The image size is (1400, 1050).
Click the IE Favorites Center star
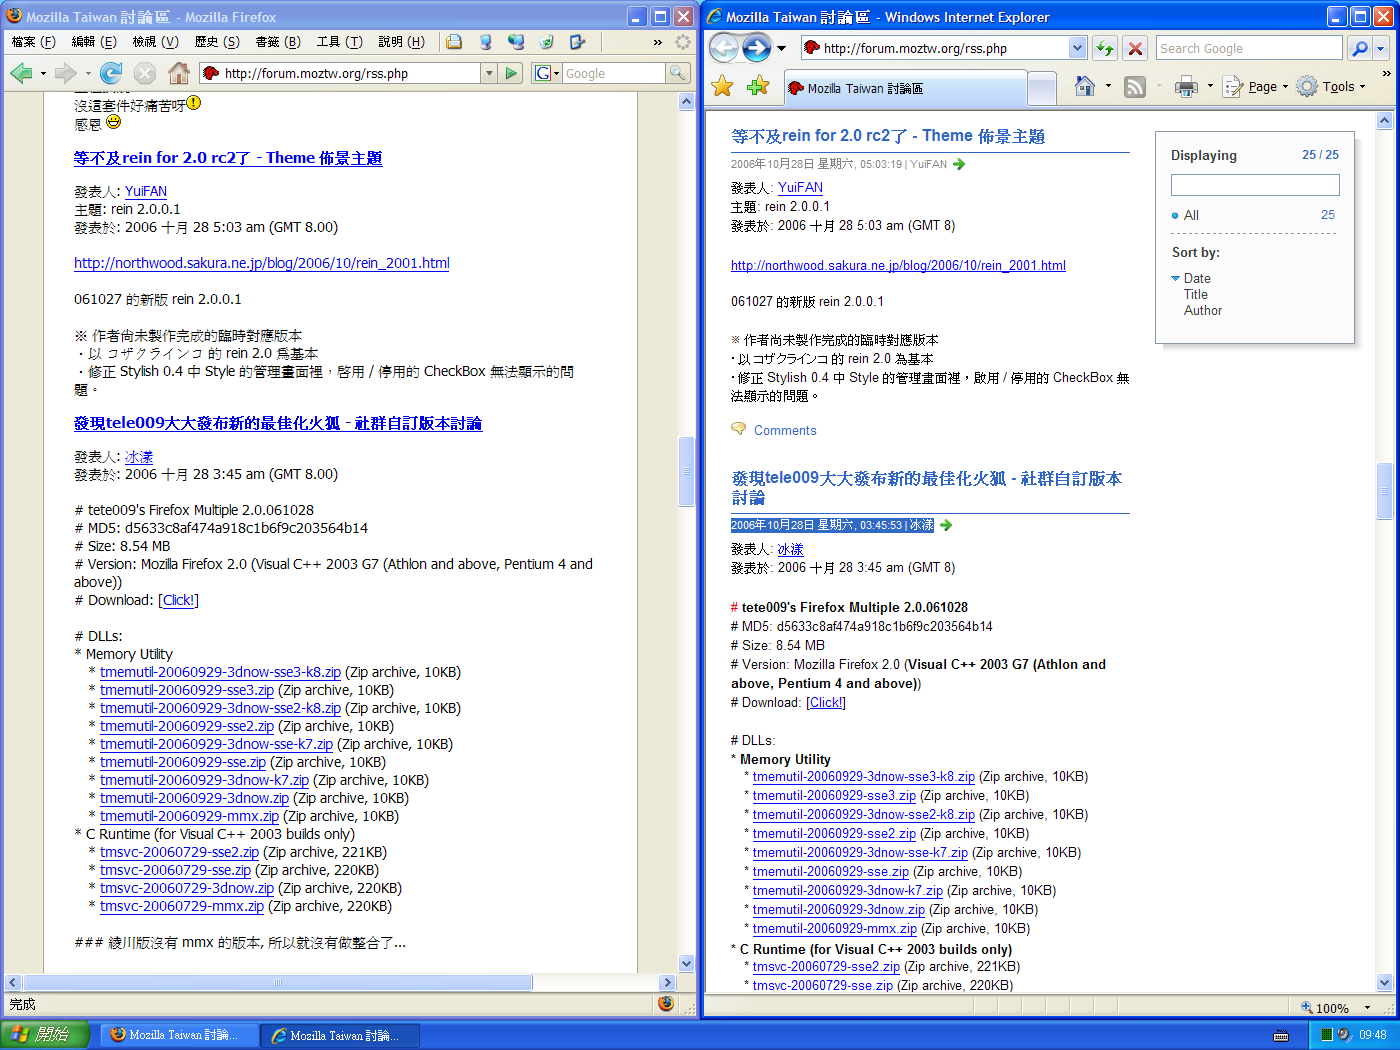[x=722, y=87]
